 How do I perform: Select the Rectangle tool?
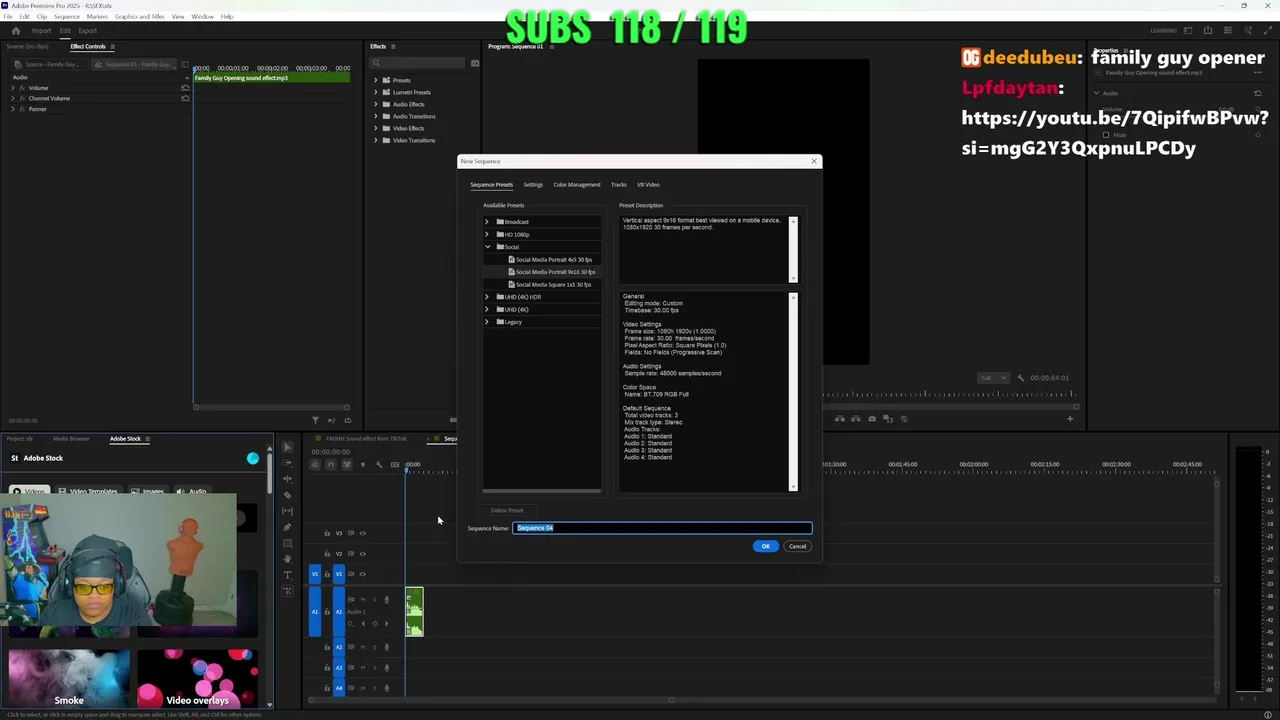tap(288, 543)
